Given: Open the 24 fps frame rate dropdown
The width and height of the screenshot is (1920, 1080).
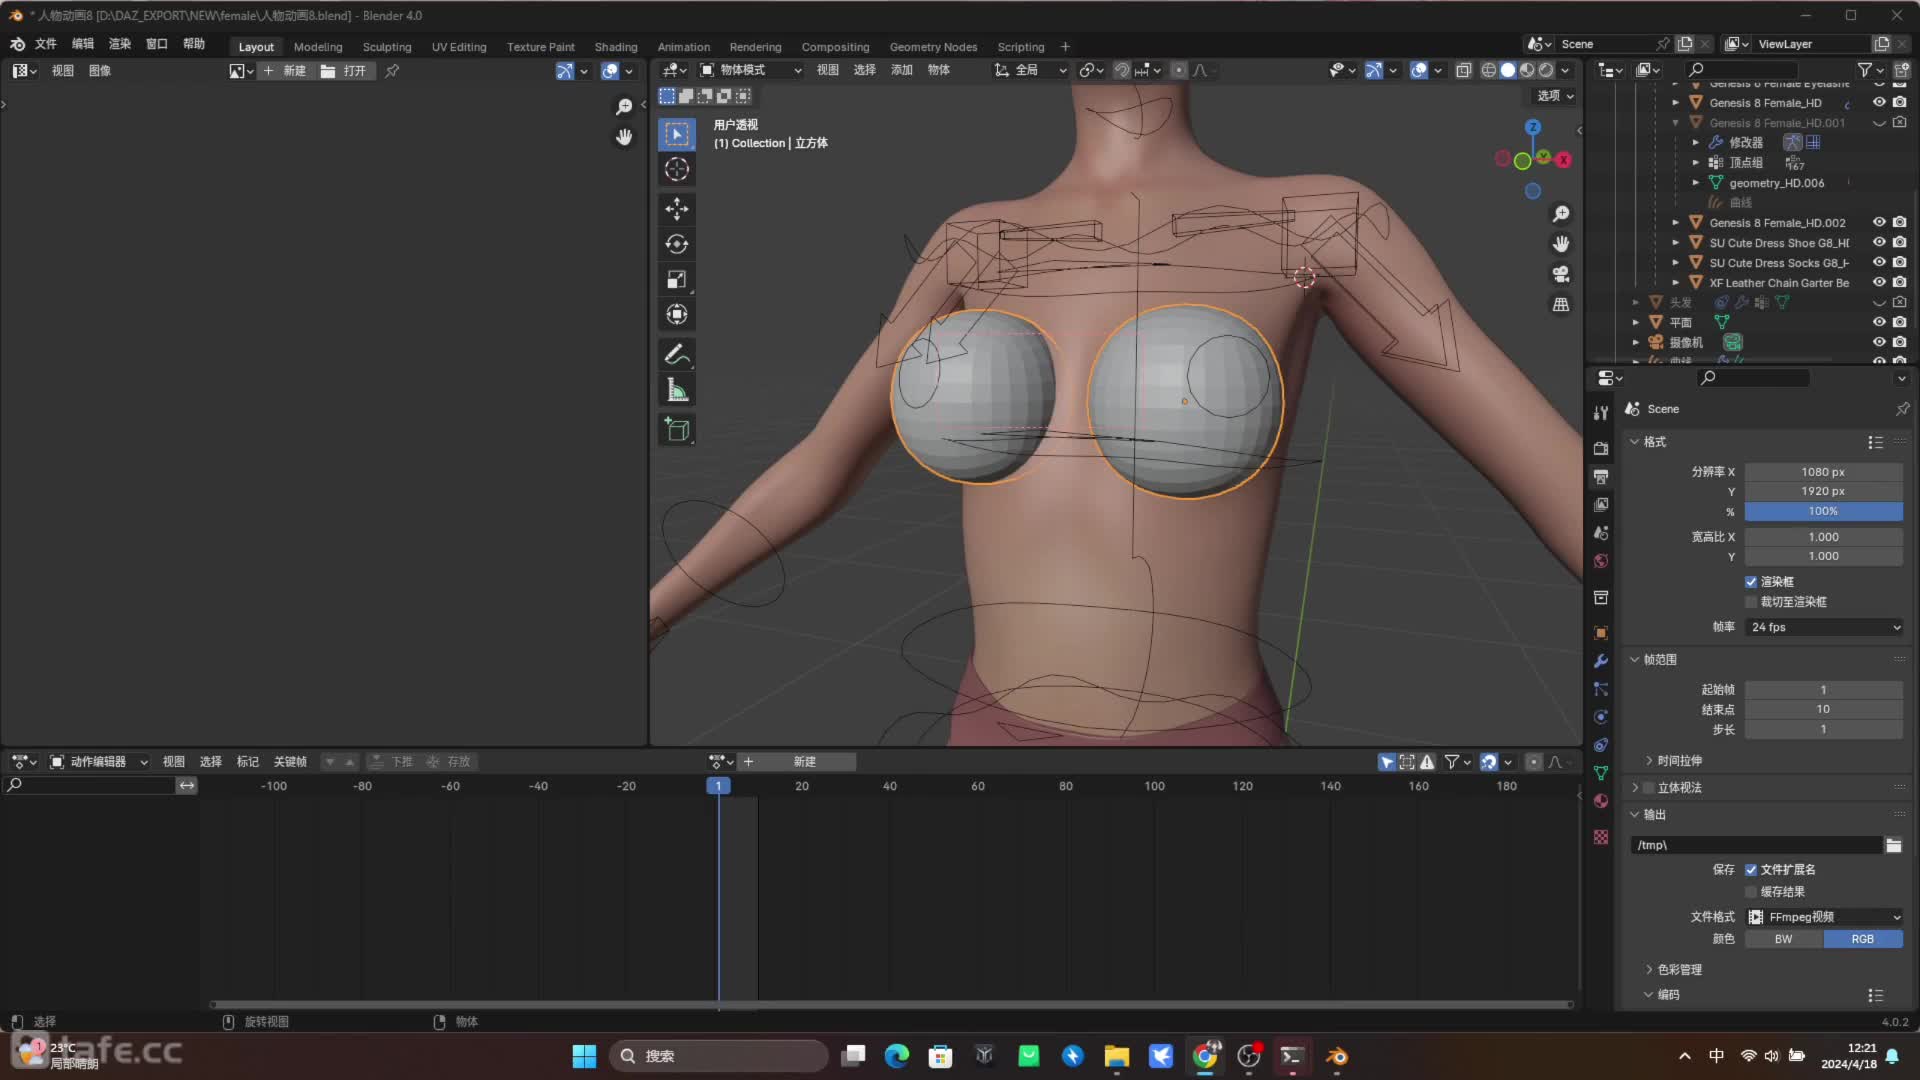Looking at the screenshot, I should 1824,627.
